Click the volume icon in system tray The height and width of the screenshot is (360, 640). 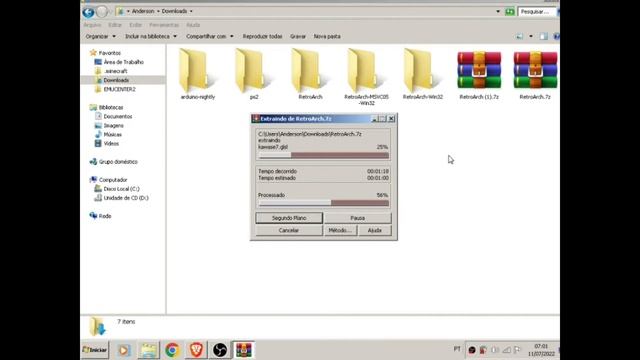[495, 350]
